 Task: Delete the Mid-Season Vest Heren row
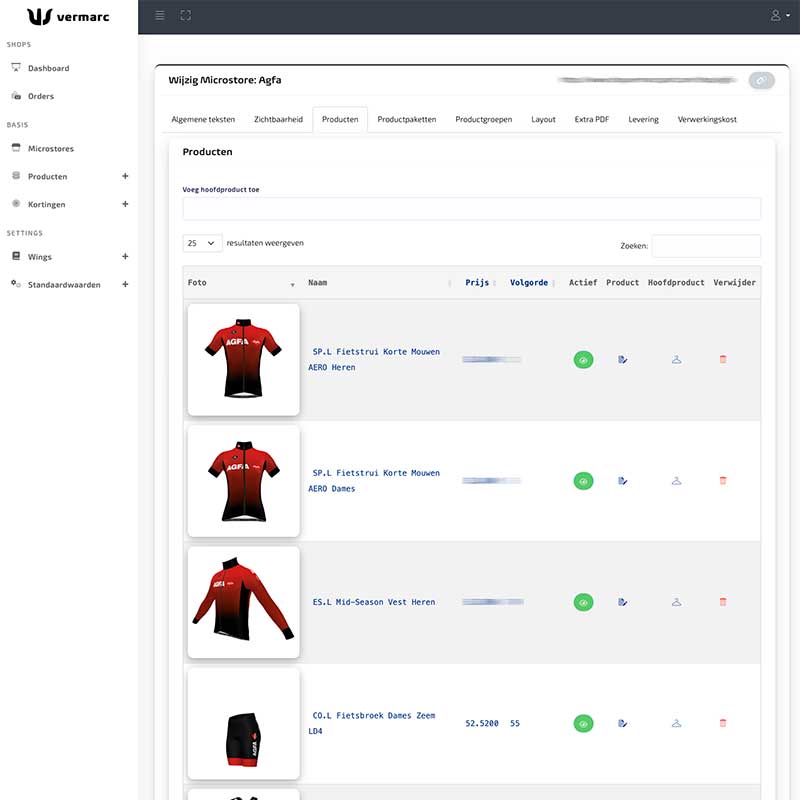point(723,602)
